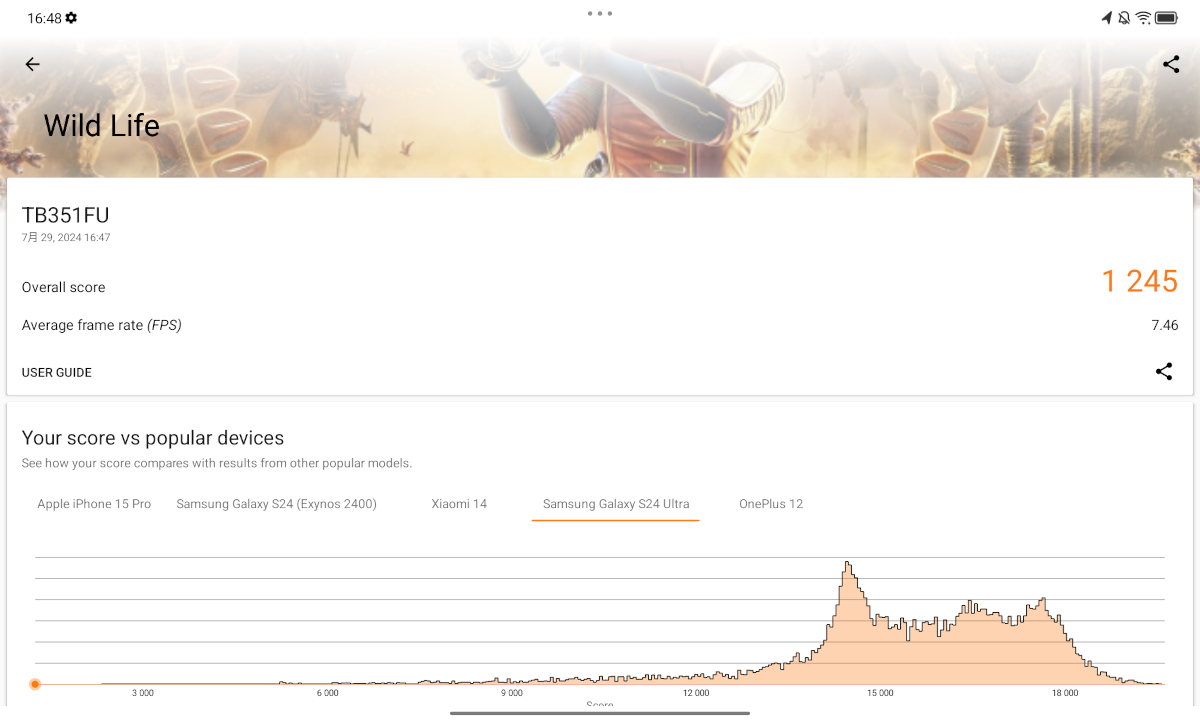Tap the Average frame rate (FPS) label

click(x=102, y=325)
